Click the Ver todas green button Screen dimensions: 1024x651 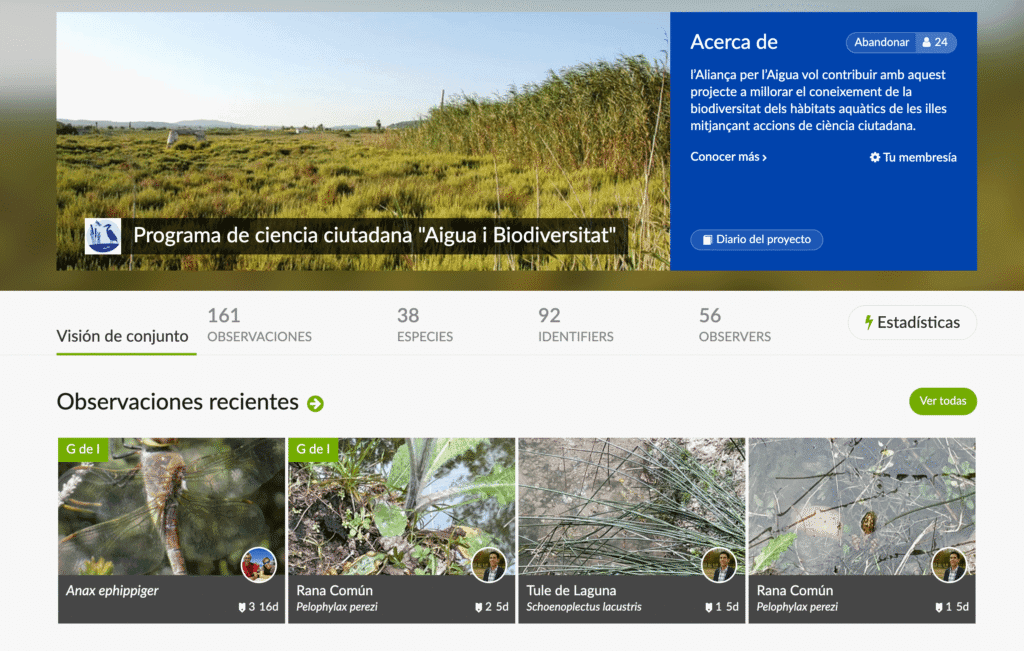pyautogui.click(x=942, y=401)
